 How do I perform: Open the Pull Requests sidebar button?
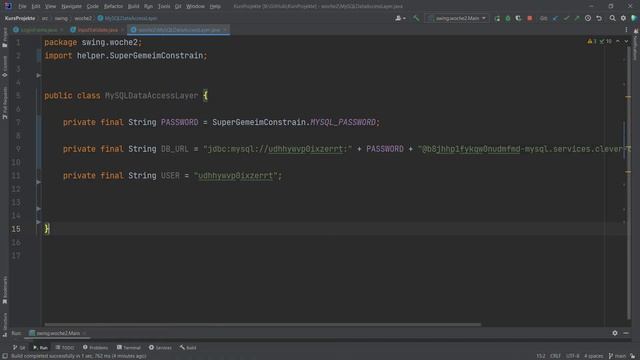4,103
